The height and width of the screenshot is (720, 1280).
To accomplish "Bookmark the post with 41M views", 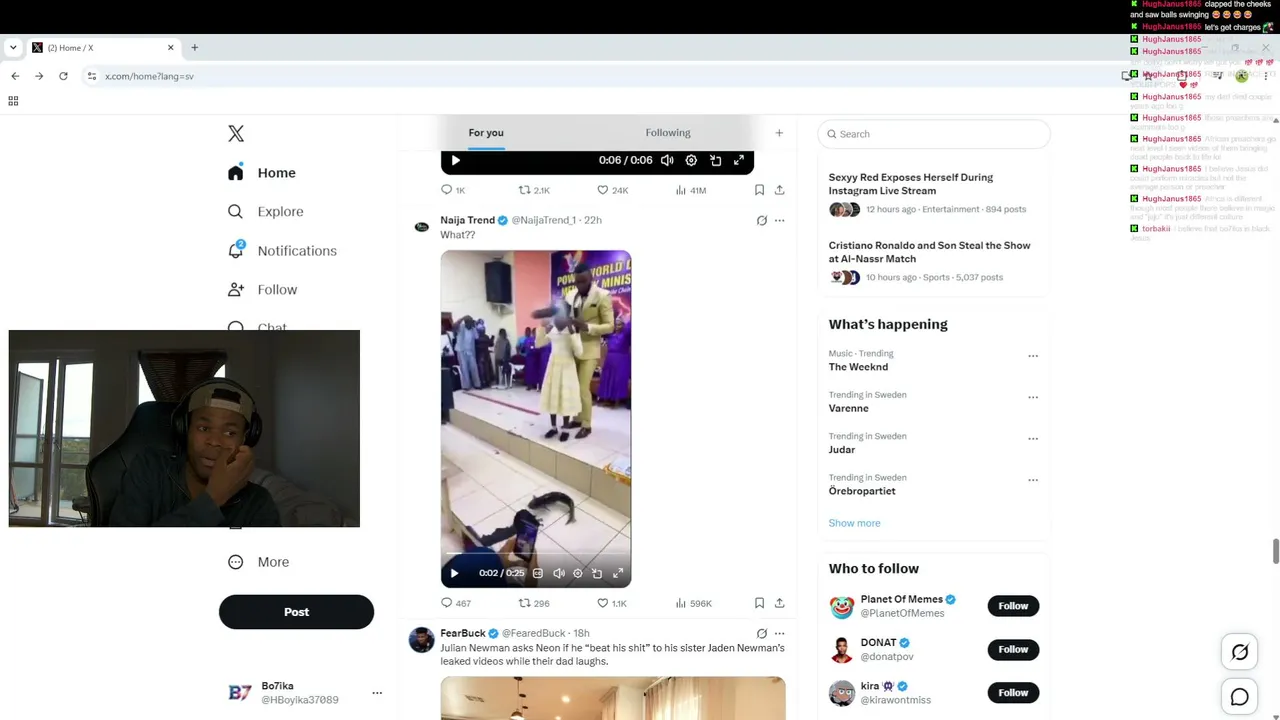I will click(759, 190).
